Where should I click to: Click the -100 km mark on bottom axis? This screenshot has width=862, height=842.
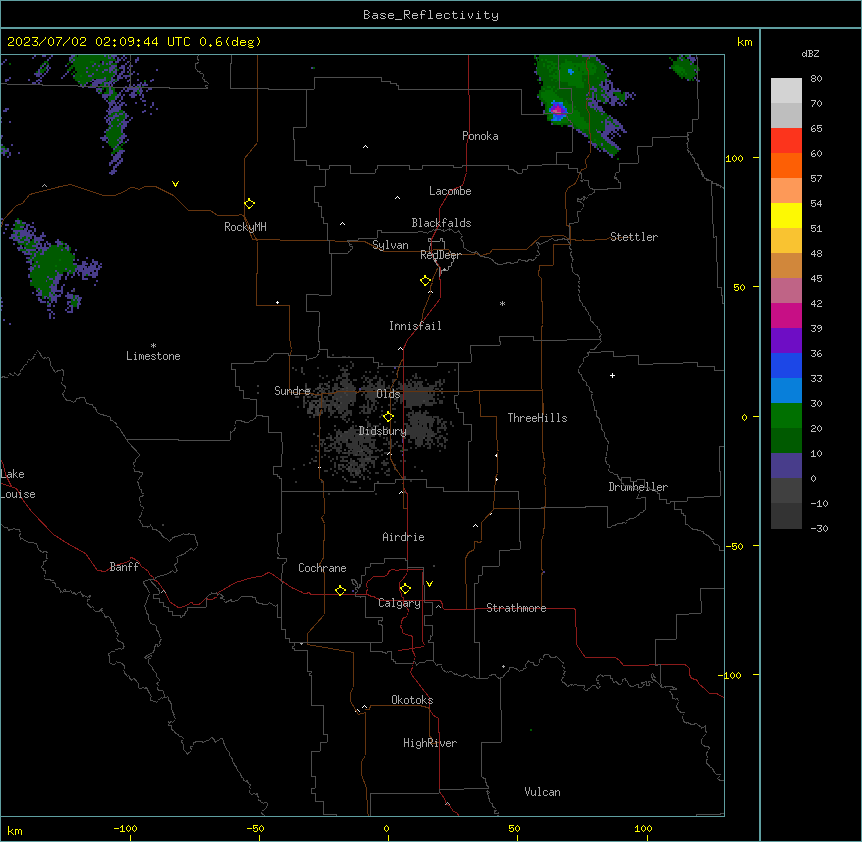point(125,828)
